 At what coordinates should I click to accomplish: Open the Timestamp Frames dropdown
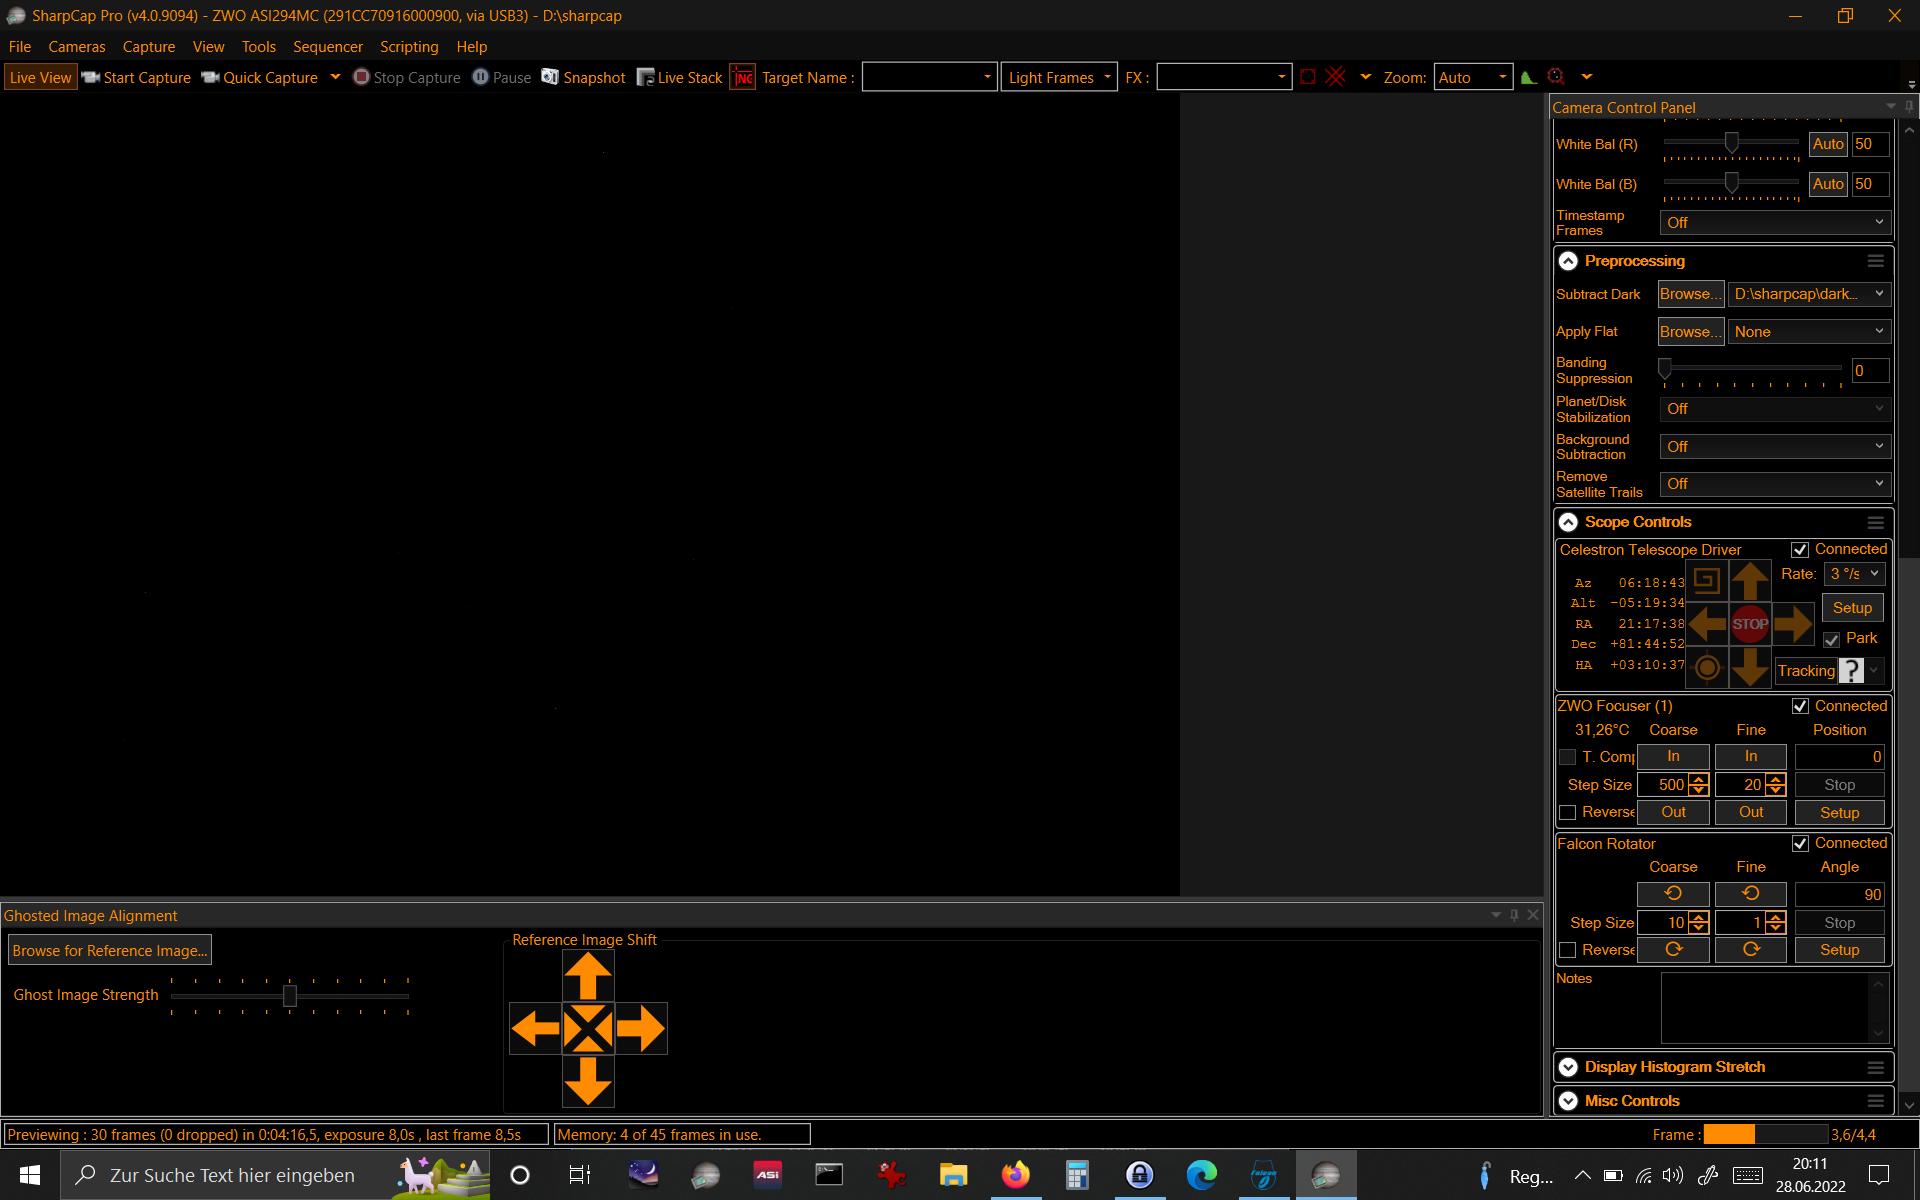1775,222
